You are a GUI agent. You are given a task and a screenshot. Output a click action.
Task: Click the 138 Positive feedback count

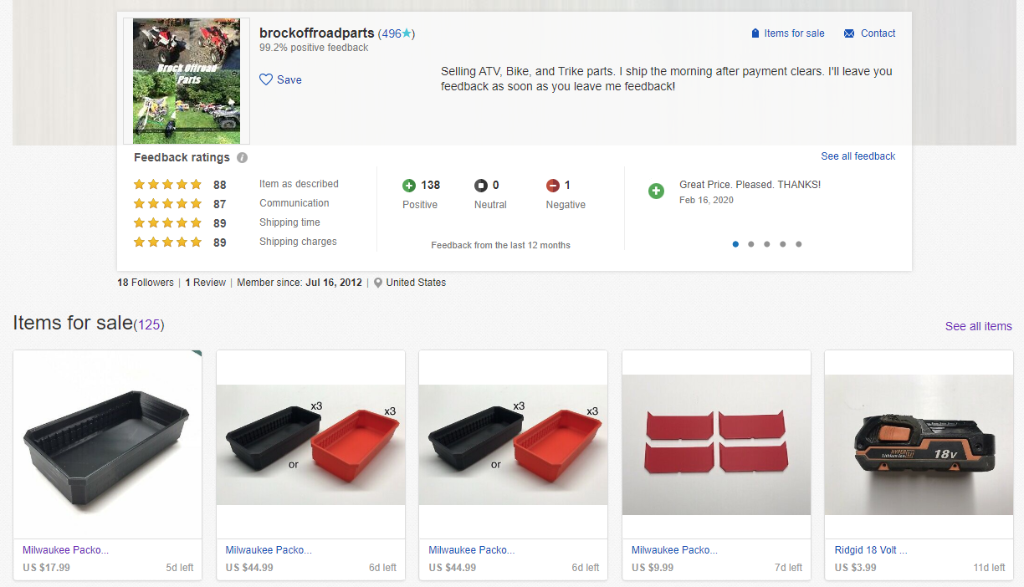(x=430, y=185)
